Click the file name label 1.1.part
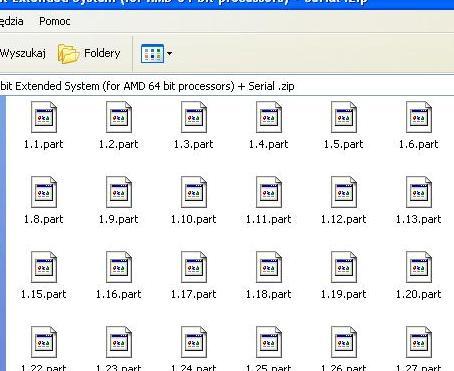The height and width of the screenshot is (371, 454). click(44, 144)
